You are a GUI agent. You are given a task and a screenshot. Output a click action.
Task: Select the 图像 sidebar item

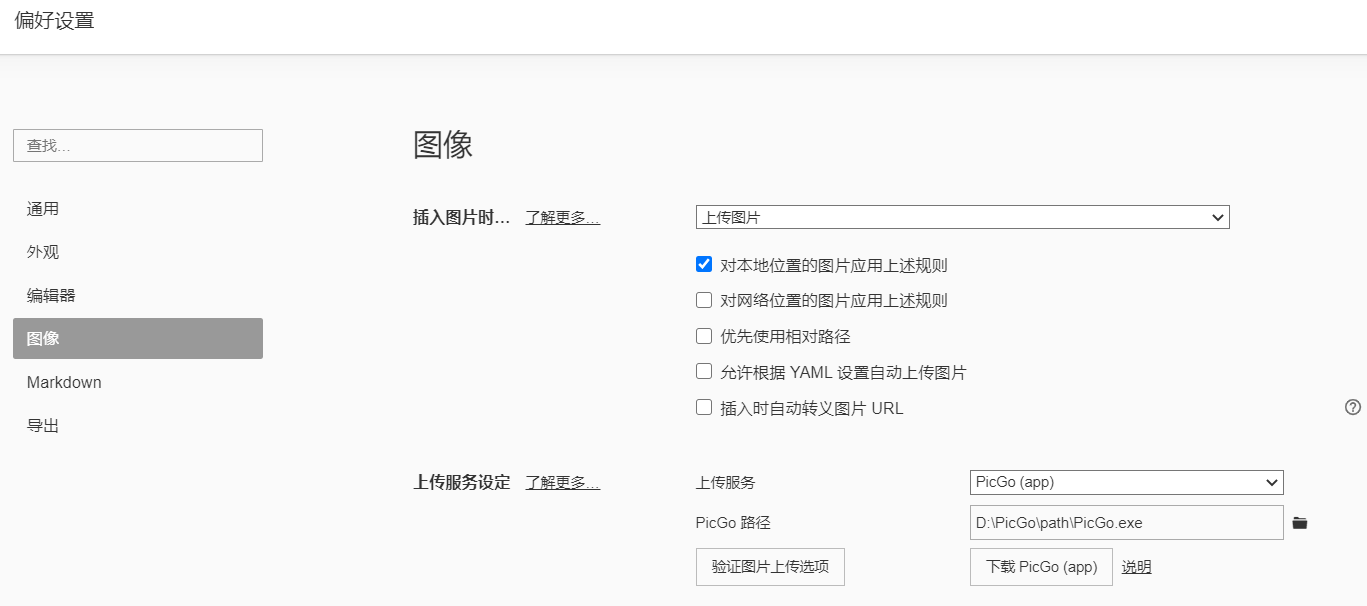[138, 338]
